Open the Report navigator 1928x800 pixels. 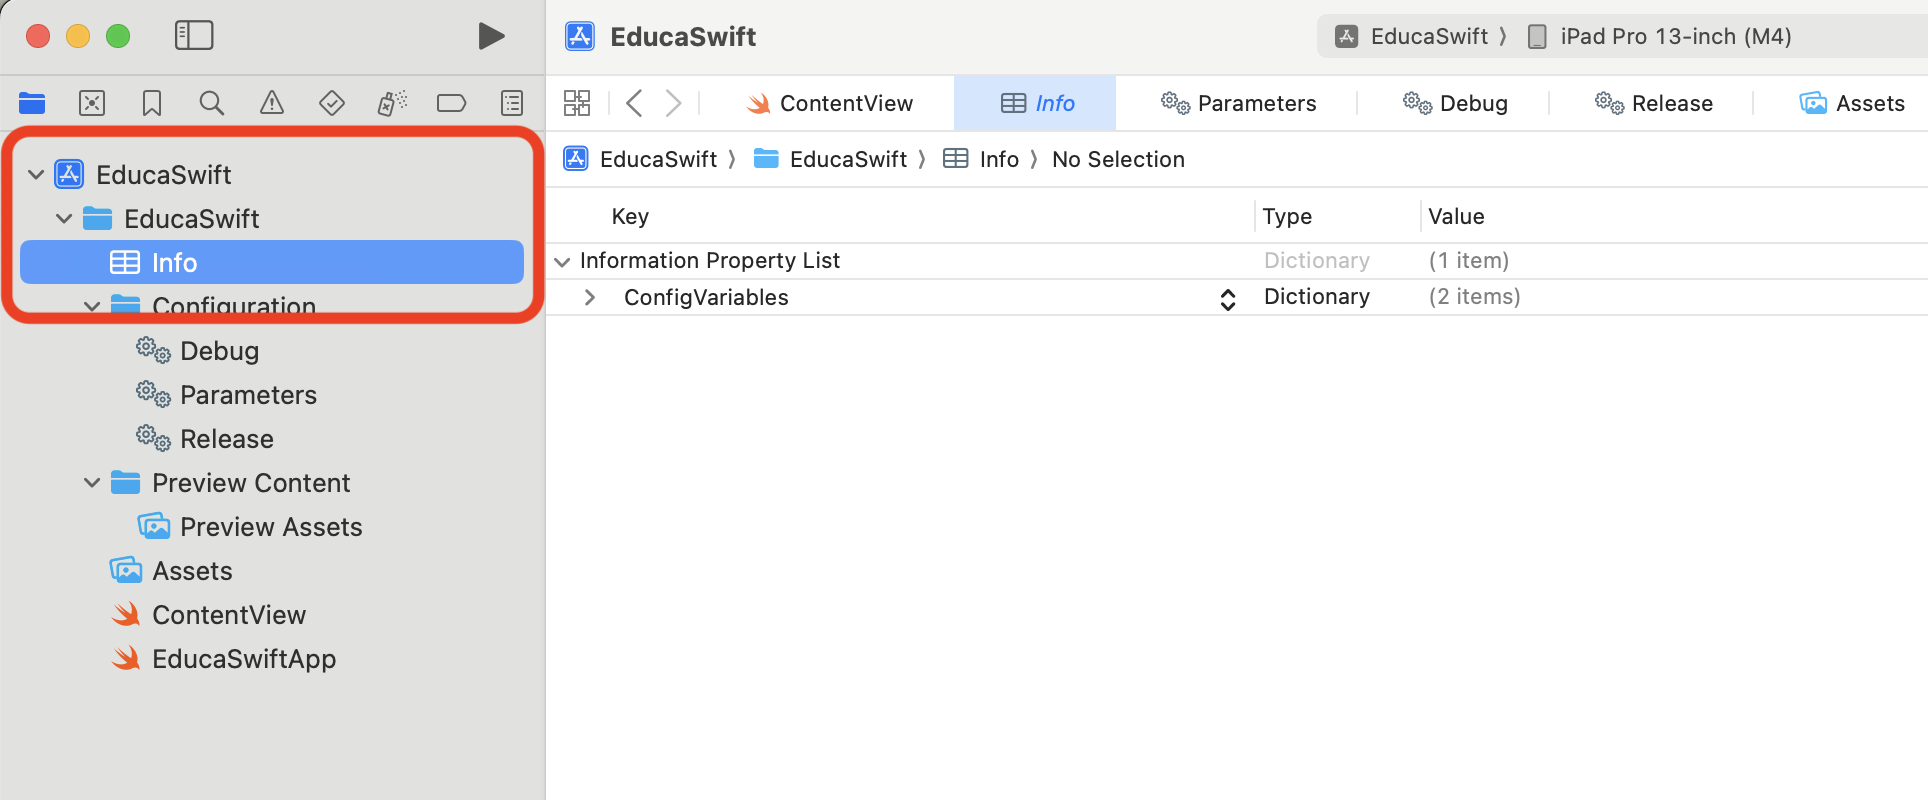512,103
